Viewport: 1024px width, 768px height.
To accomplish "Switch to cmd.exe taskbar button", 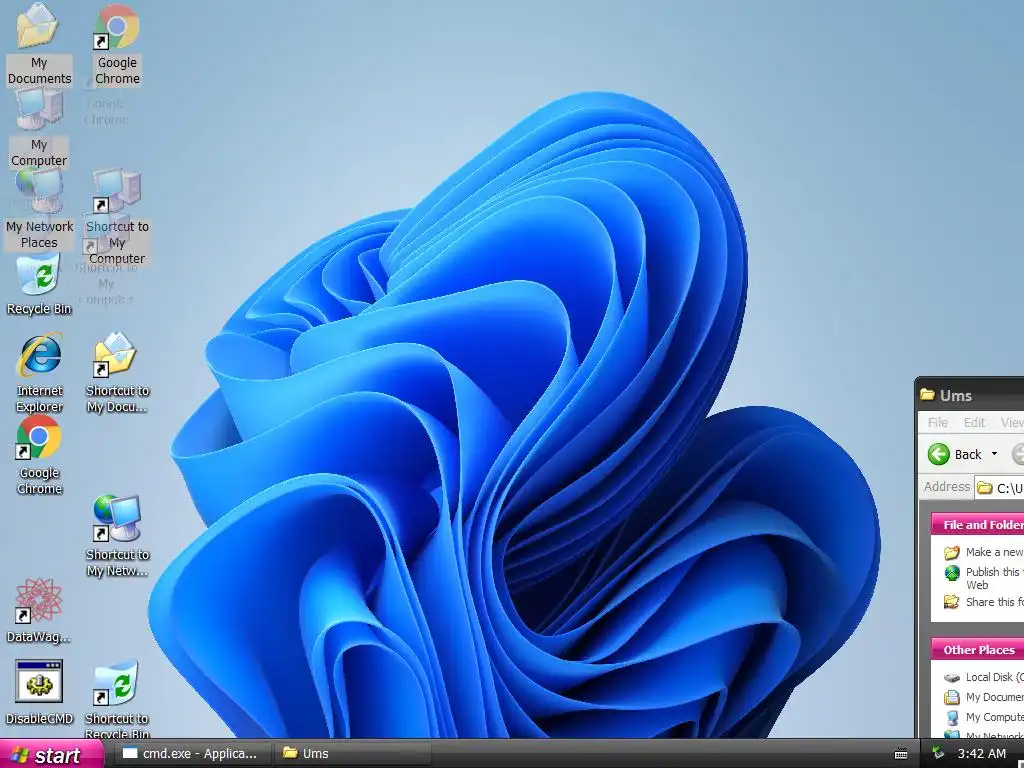I will click(192, 754).
